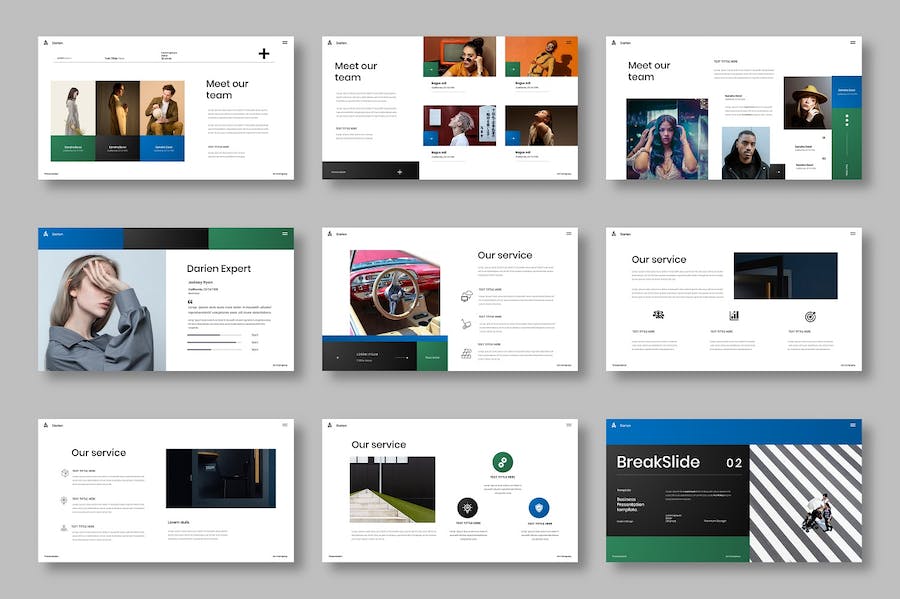
Task: Click the Darien logo on the BreakSlide slide
Action: (613, 425)
